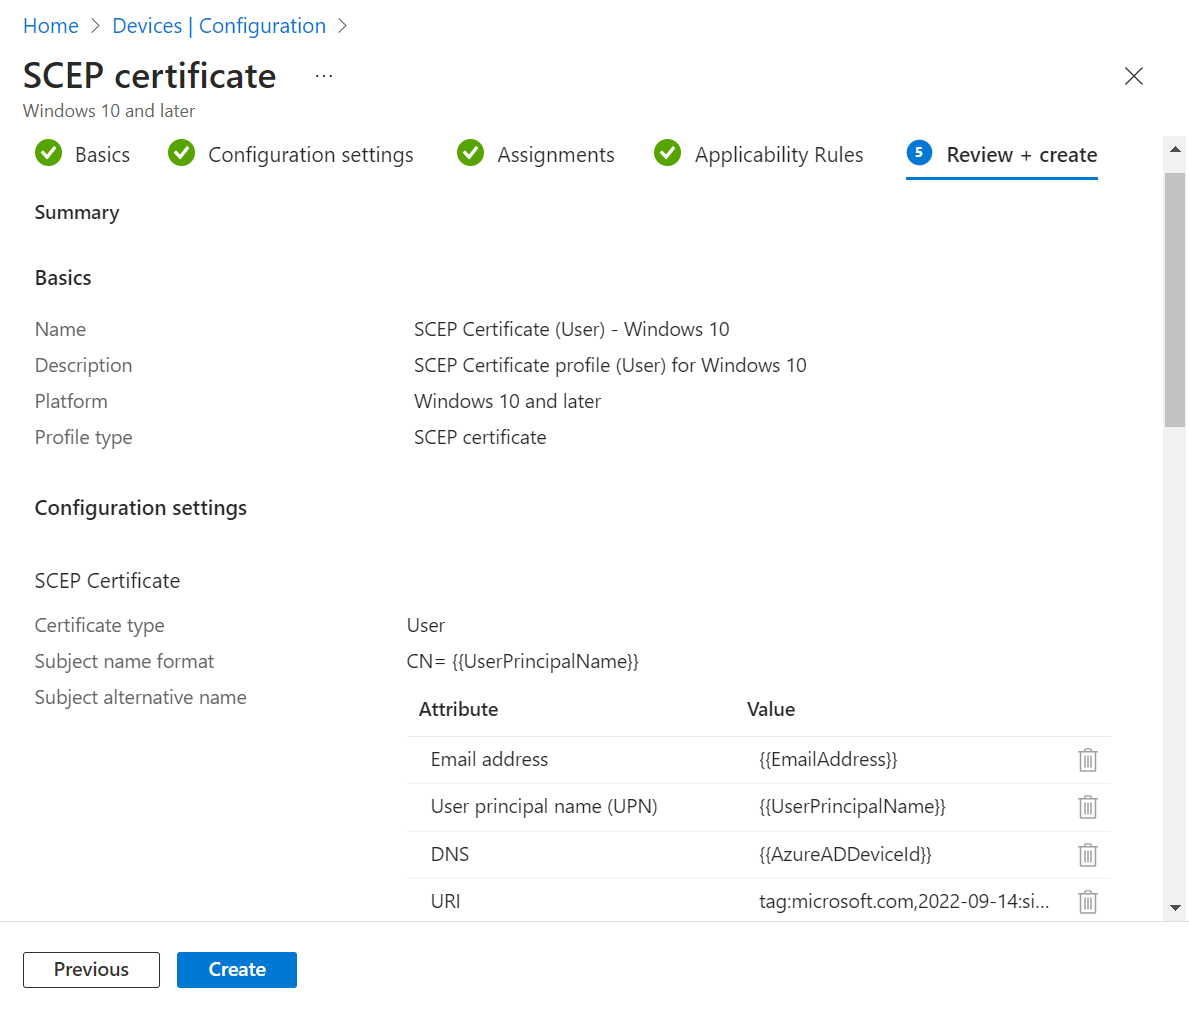
Task: Click the CN= {{UserPrincipalName}} subject name value
Action: pos(522,661)
